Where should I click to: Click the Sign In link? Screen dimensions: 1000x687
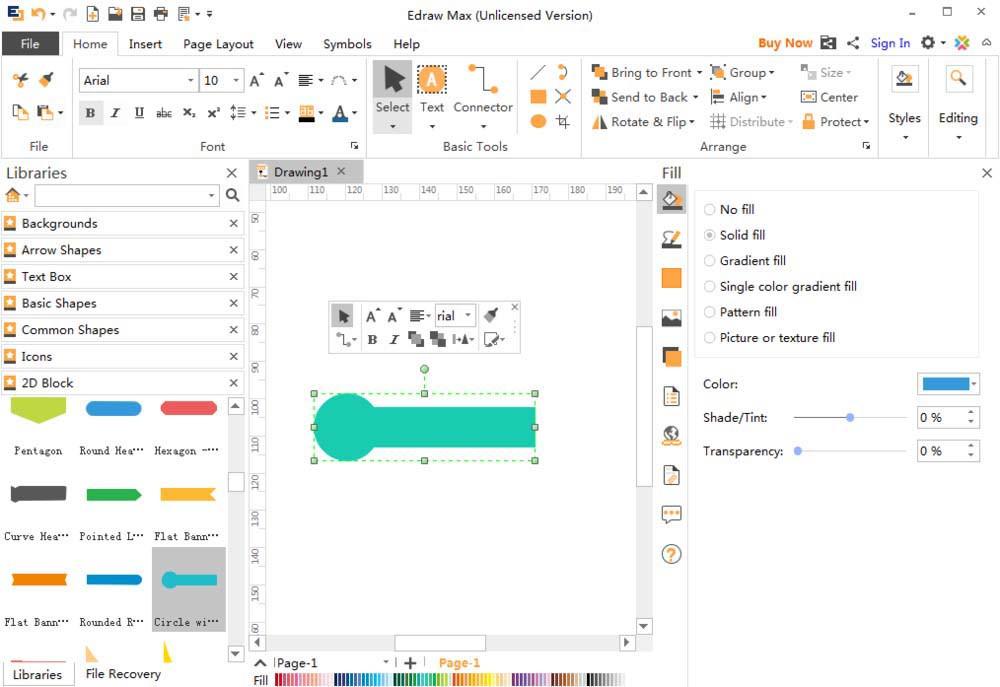pyautogui.click(x=890, y=43)
